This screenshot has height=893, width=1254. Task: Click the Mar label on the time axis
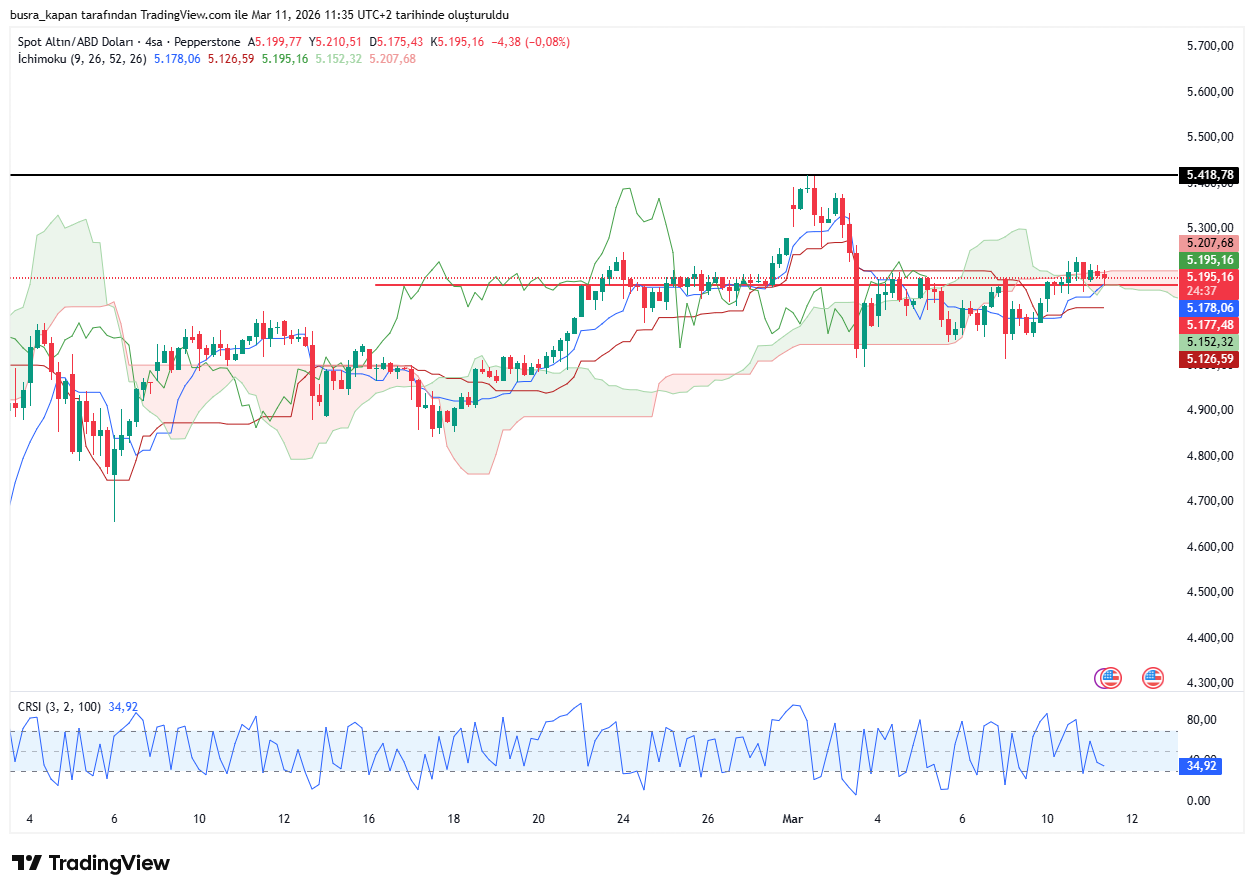click(x=792, y=819)
